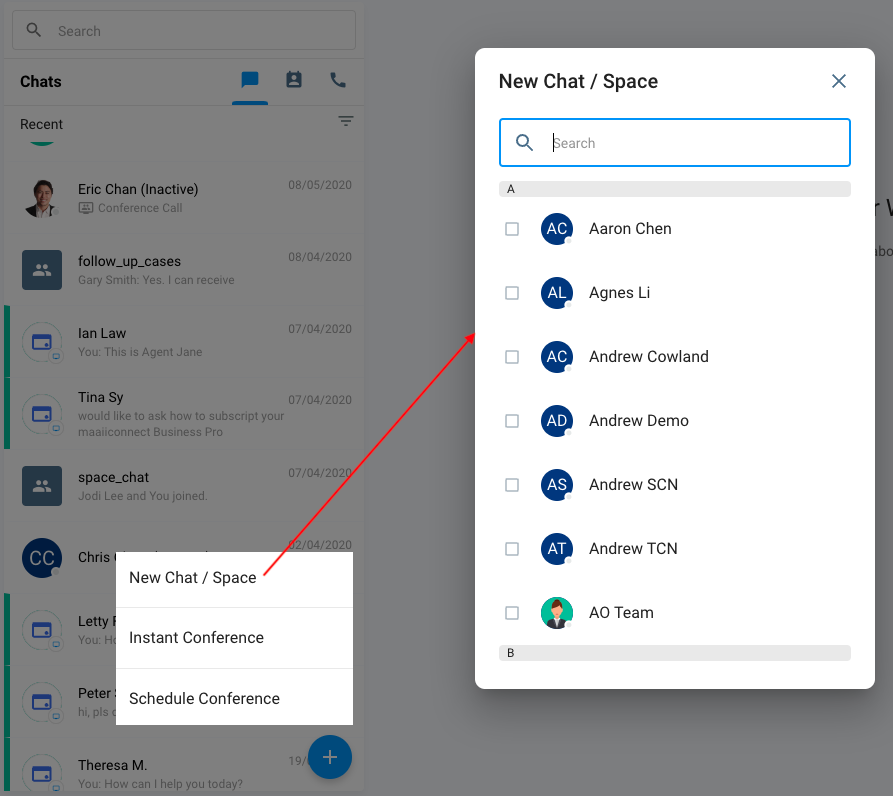Select the Aaron Chen name

pyautogui.click(x=630, y=229)
